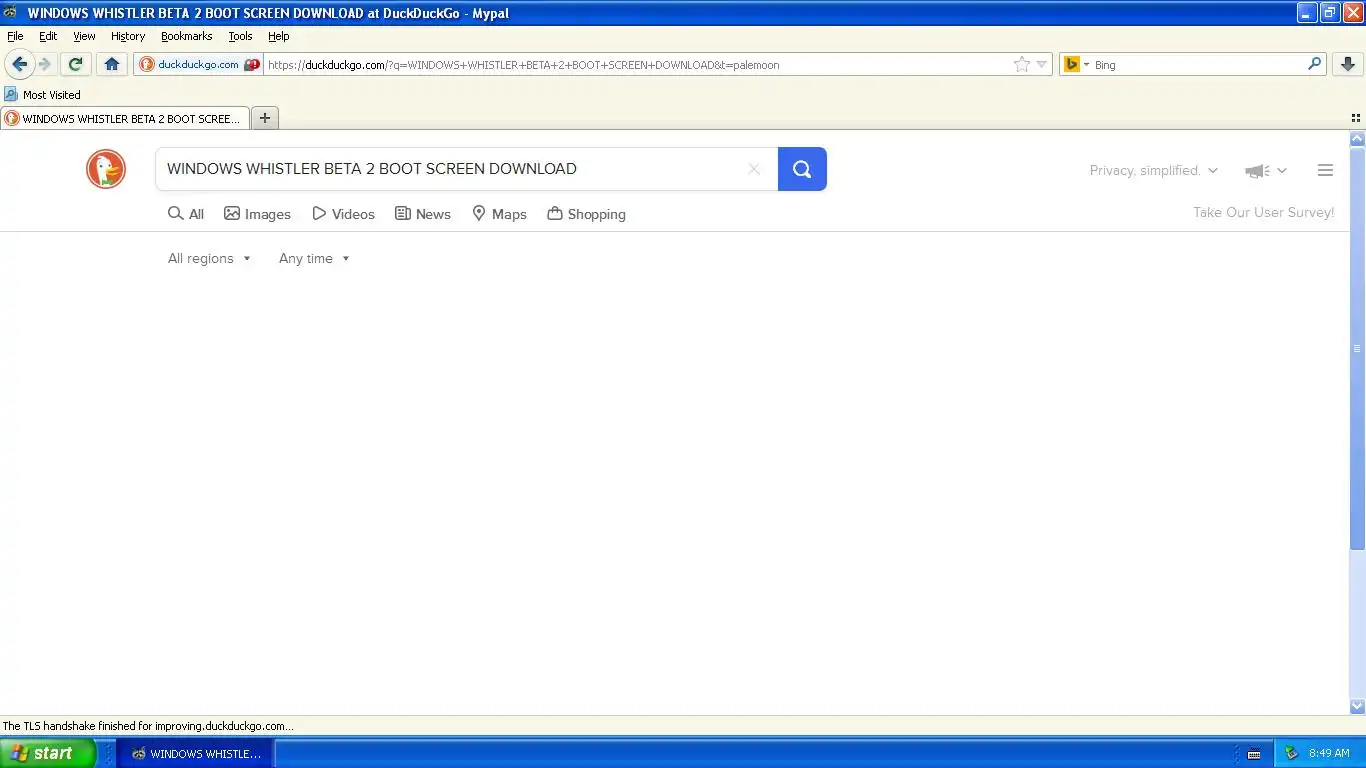Click the magnifier in the Bing search box

click(x=1315, y=64)
